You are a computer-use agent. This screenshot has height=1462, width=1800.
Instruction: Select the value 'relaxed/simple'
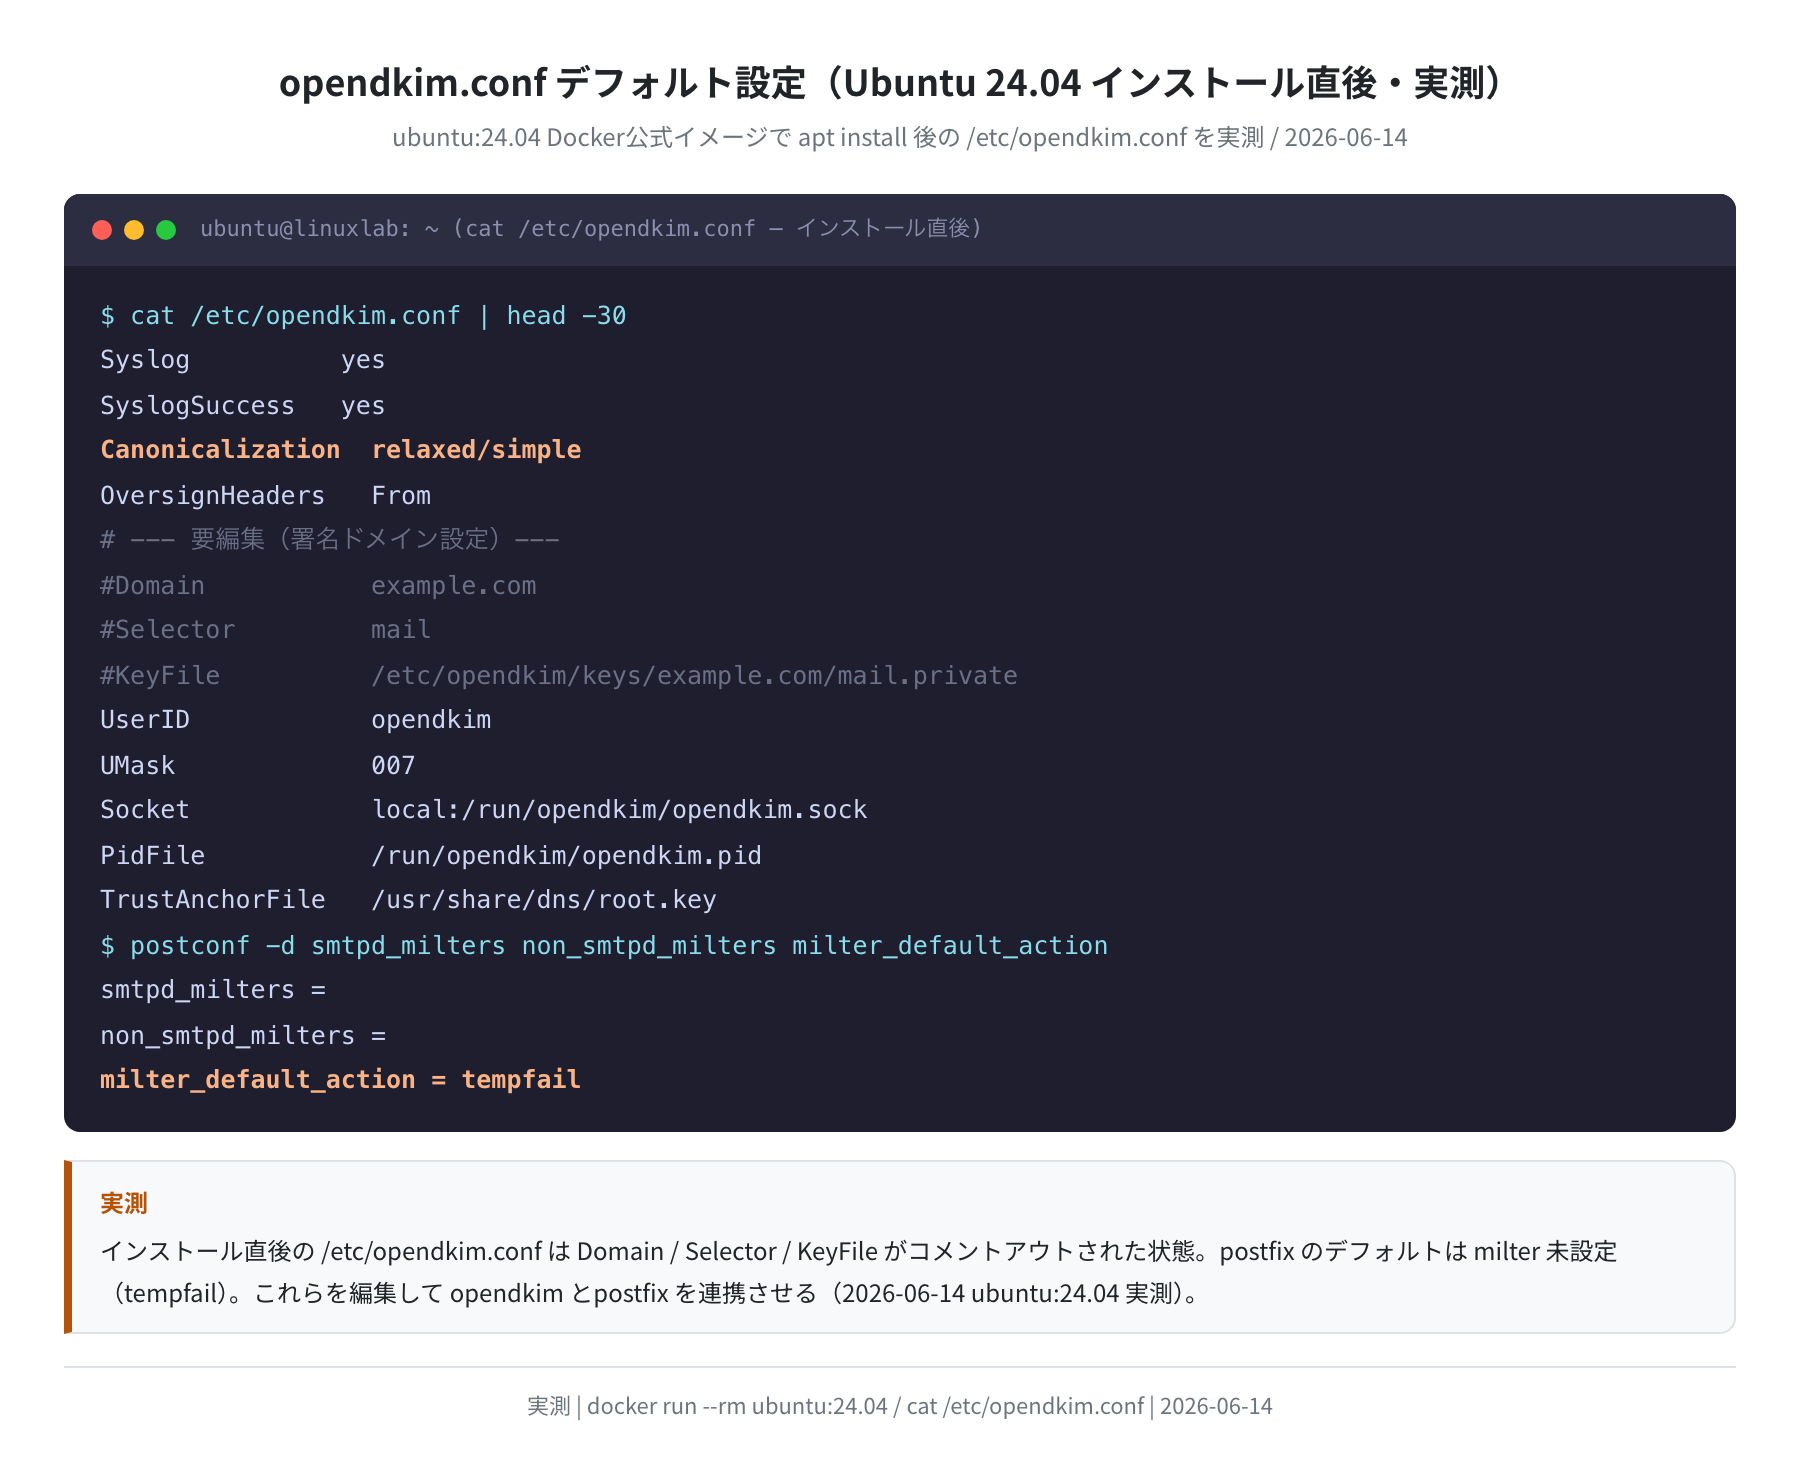tap(476, 450)
